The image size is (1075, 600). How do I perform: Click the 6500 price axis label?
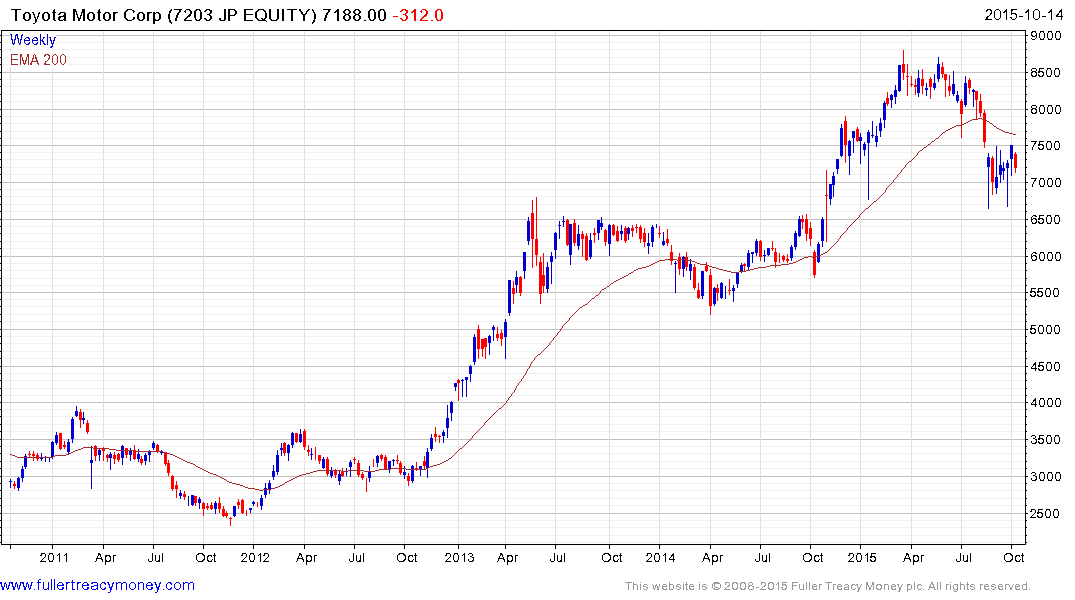(x=1046, y=220)
